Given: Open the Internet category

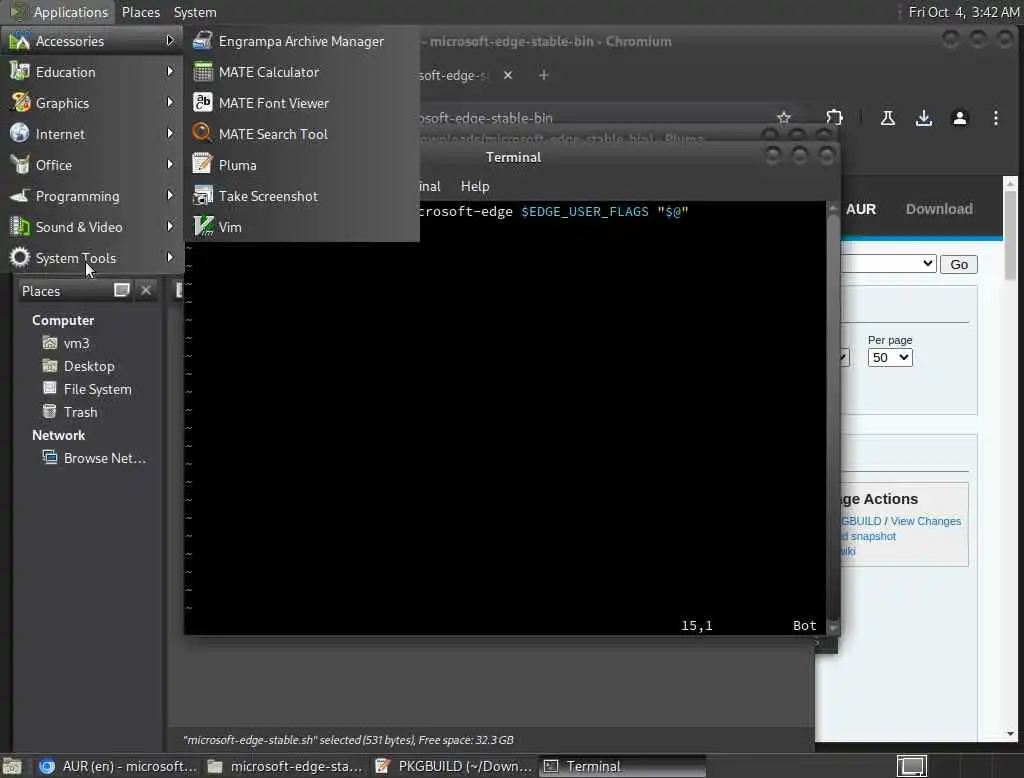Looking at the screenshot, I should (91, 134).
